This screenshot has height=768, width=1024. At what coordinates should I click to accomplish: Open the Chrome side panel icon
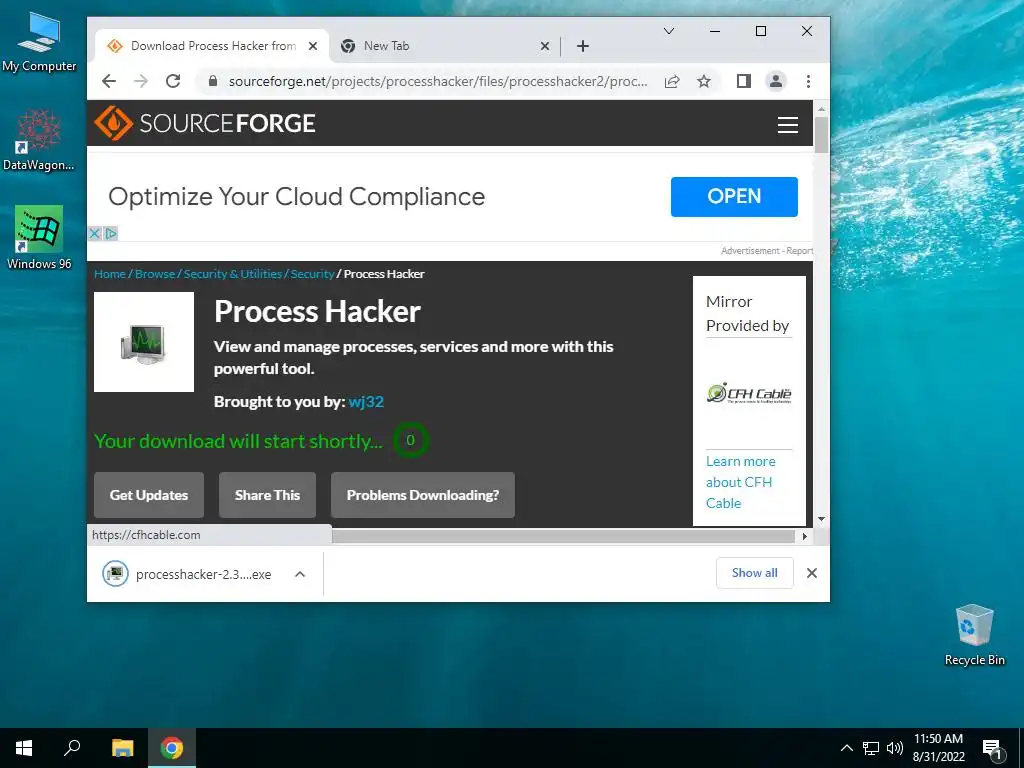[x=744, y=81]
